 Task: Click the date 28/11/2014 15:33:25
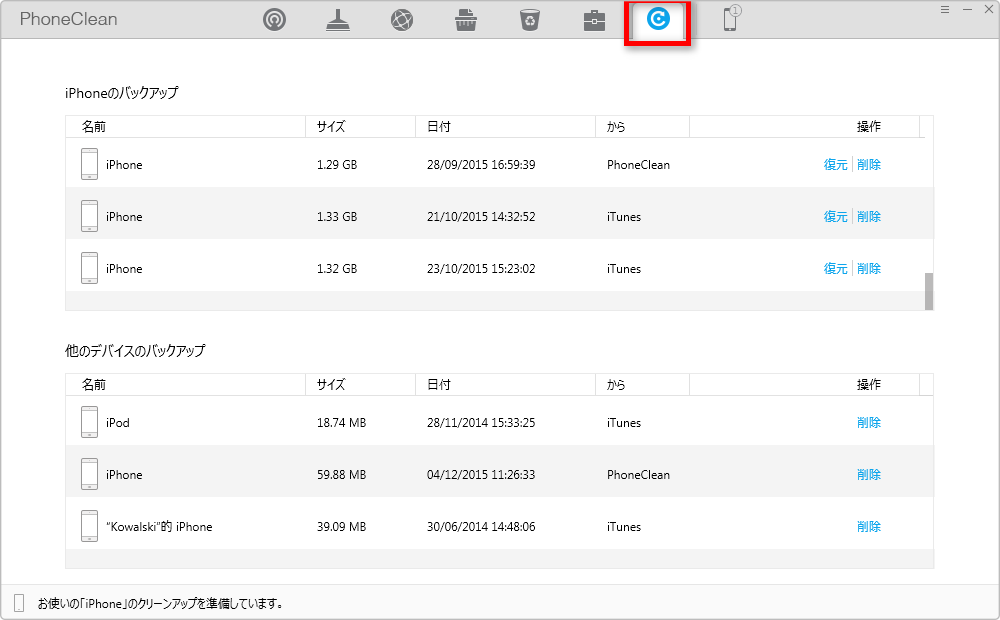pos(481,423)
